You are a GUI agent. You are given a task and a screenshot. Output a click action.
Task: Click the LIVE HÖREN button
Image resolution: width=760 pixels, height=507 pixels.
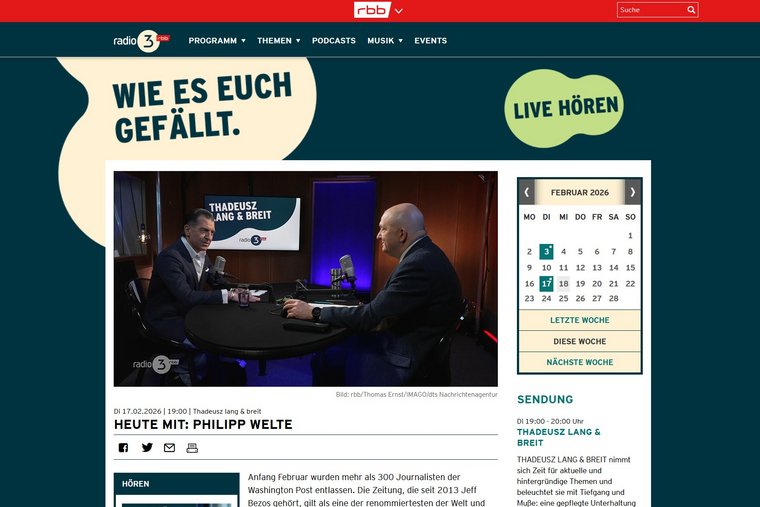567,109
